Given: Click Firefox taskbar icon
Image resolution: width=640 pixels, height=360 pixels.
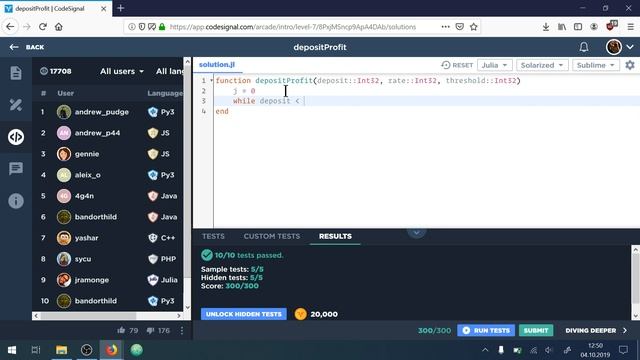Looking at the screenshot, I should click(111, 350).
